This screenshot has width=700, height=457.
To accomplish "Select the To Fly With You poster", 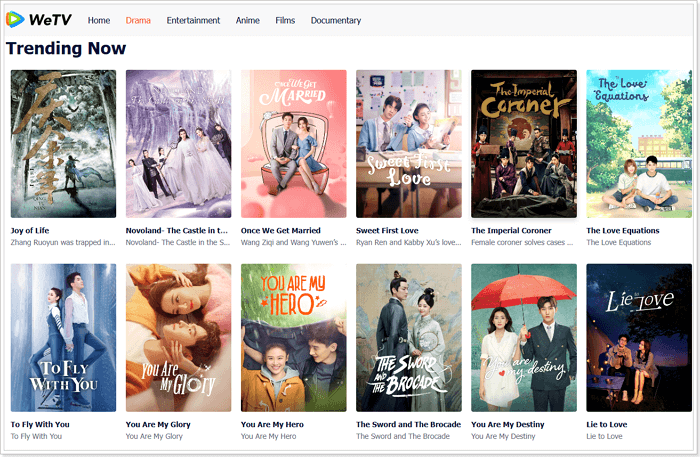I will [63, 337].
